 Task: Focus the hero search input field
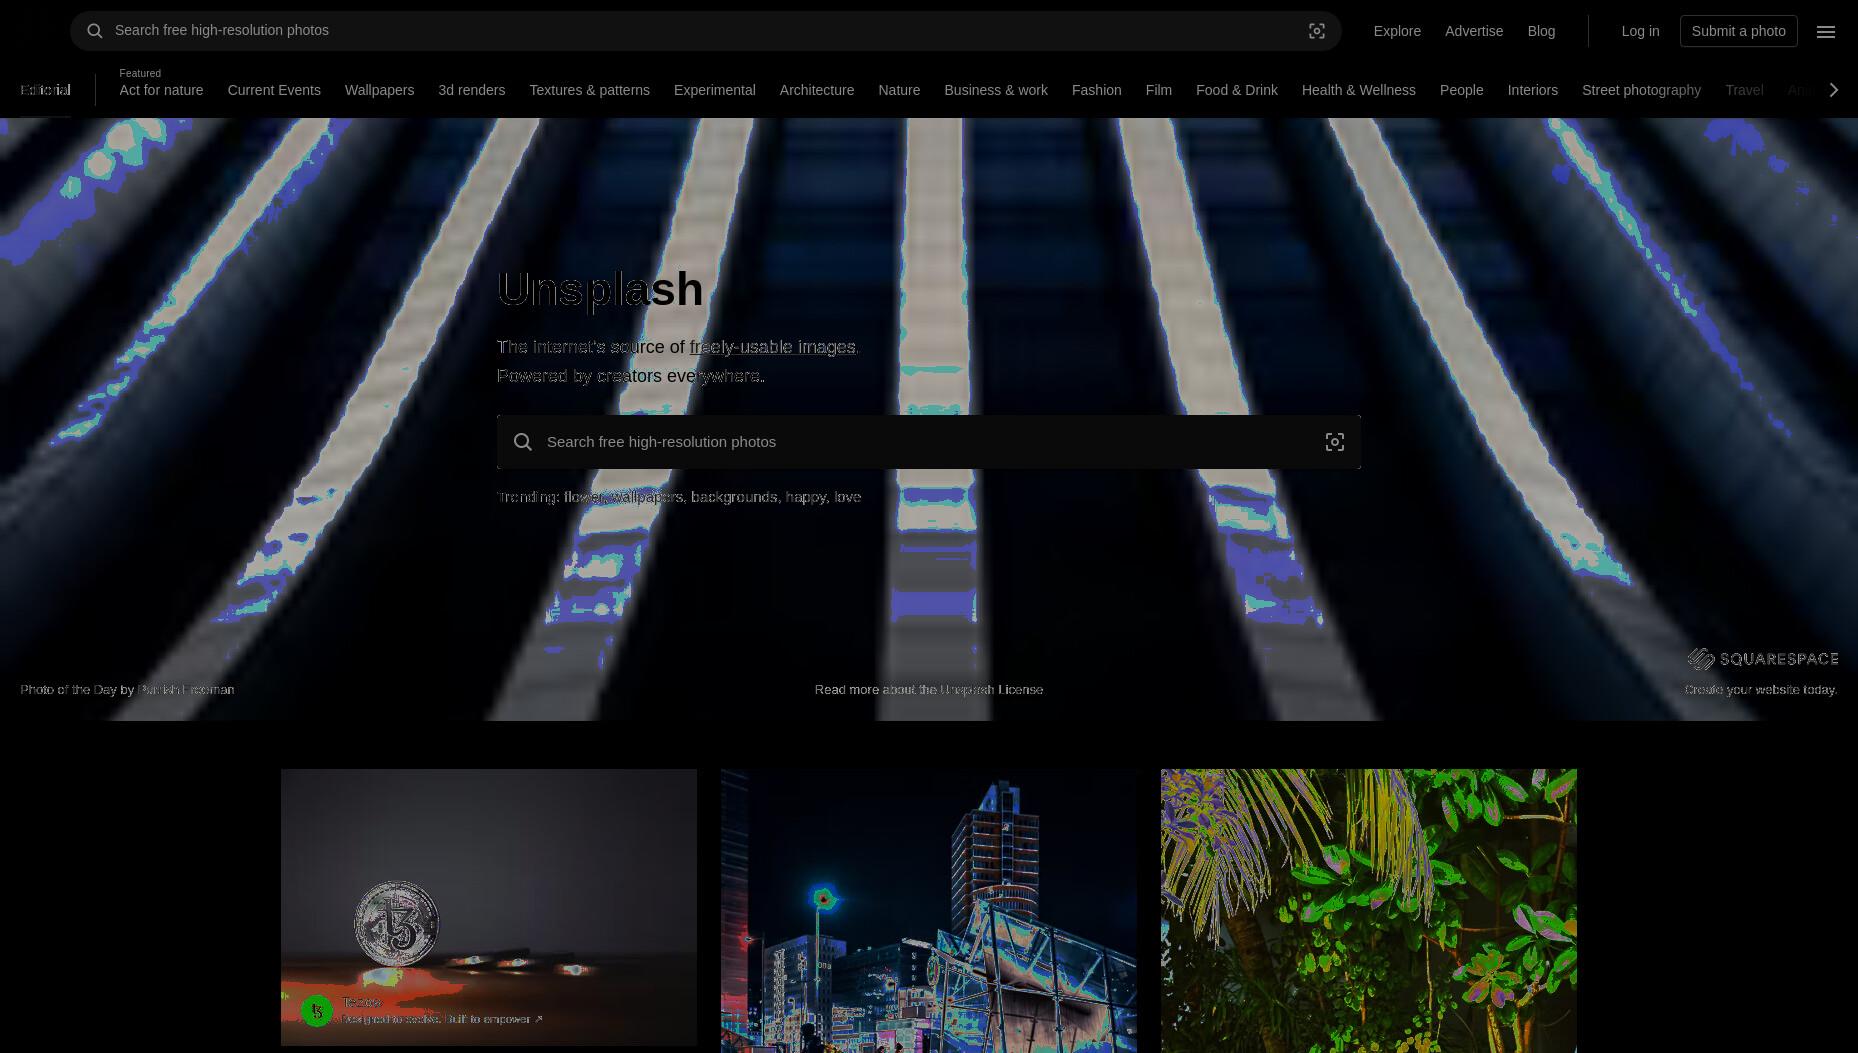[x=929, y=442]
